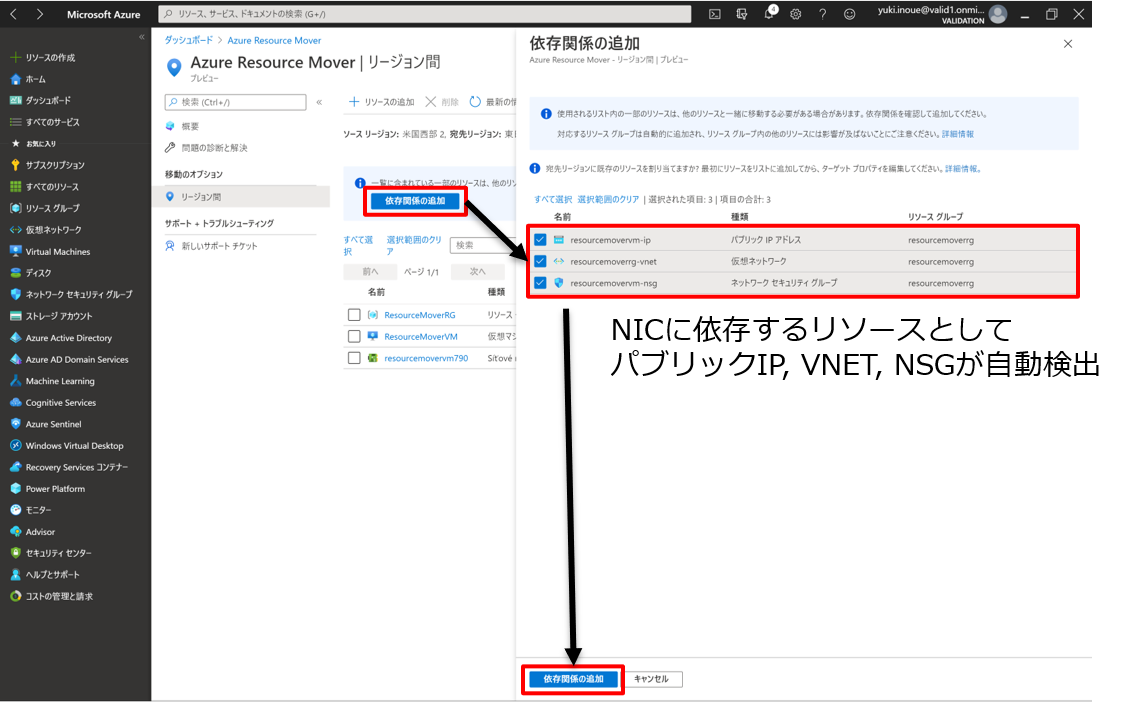Open ホーム in the sidebar
1122x702 pixels.
[29, 79]
